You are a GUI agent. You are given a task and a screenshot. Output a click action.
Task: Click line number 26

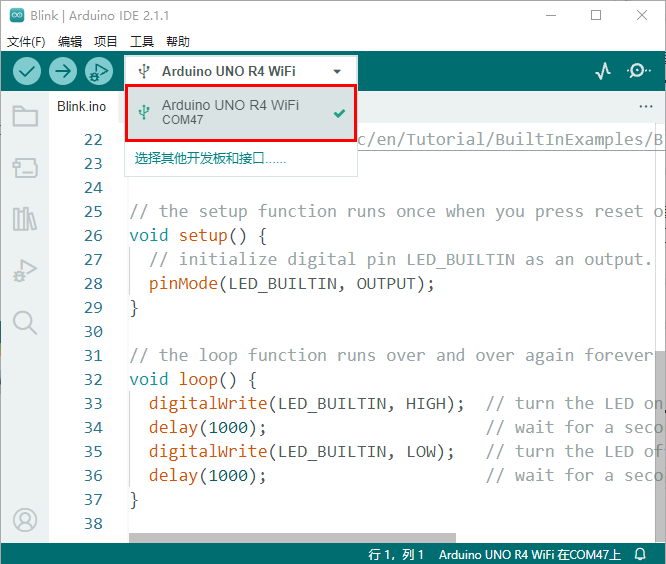point(93,235)
